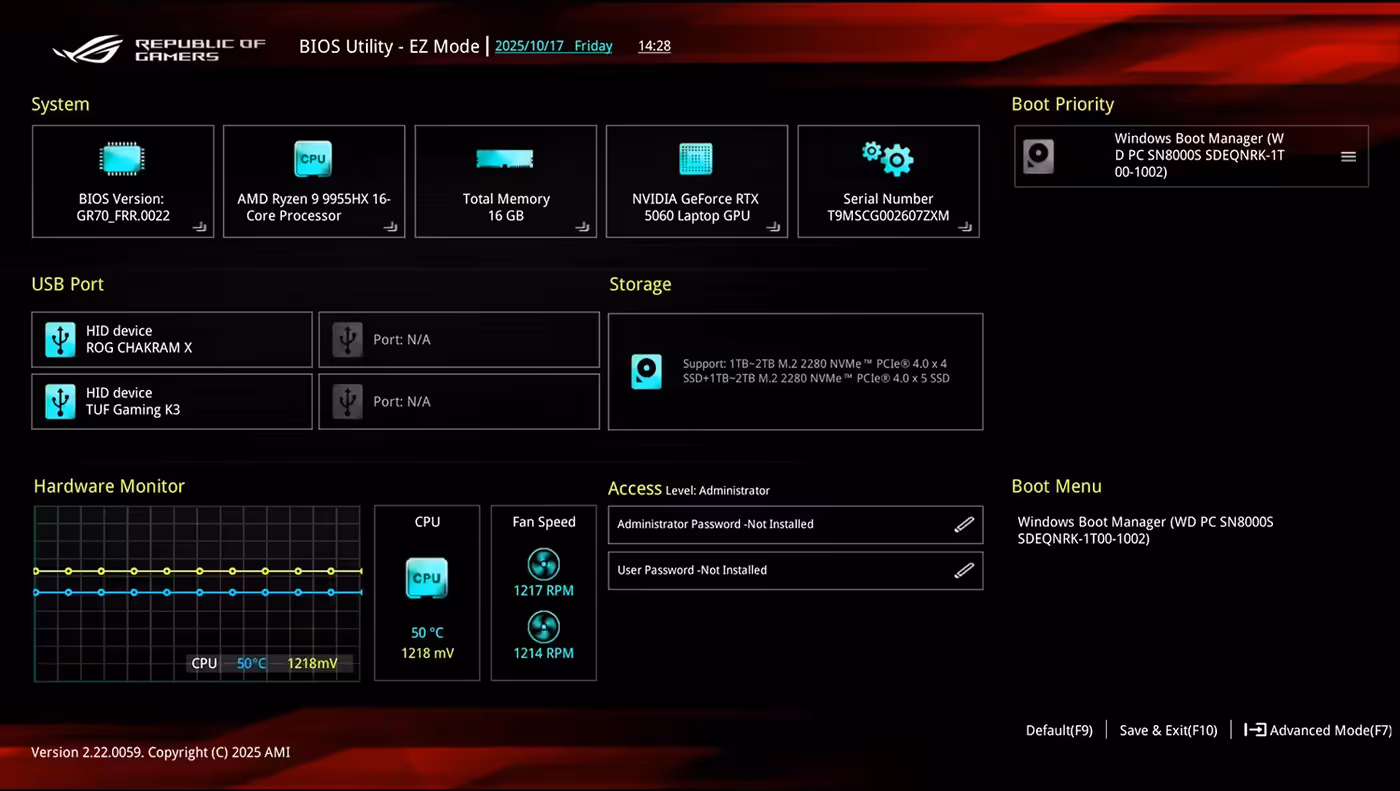Expand the AMD Ryzen processor card corner arrow
Viewport: 1400px width, 791px height.
[x=392, y=227]
